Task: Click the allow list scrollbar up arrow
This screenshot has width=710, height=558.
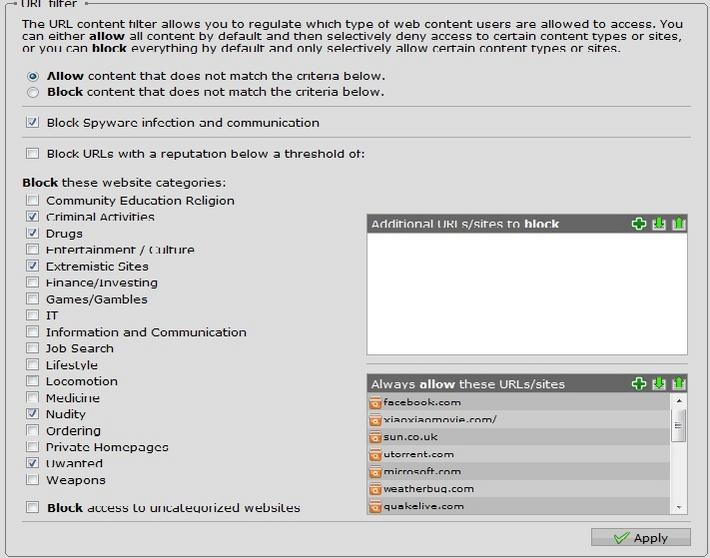Action: point(679,401)
